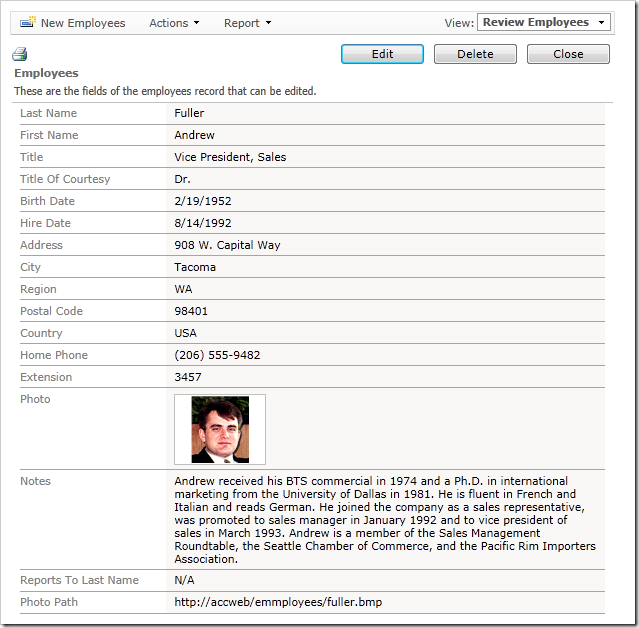This screenshot has height=628, width=639.
Task: Click the Delete button
Action: click(475, 54)
